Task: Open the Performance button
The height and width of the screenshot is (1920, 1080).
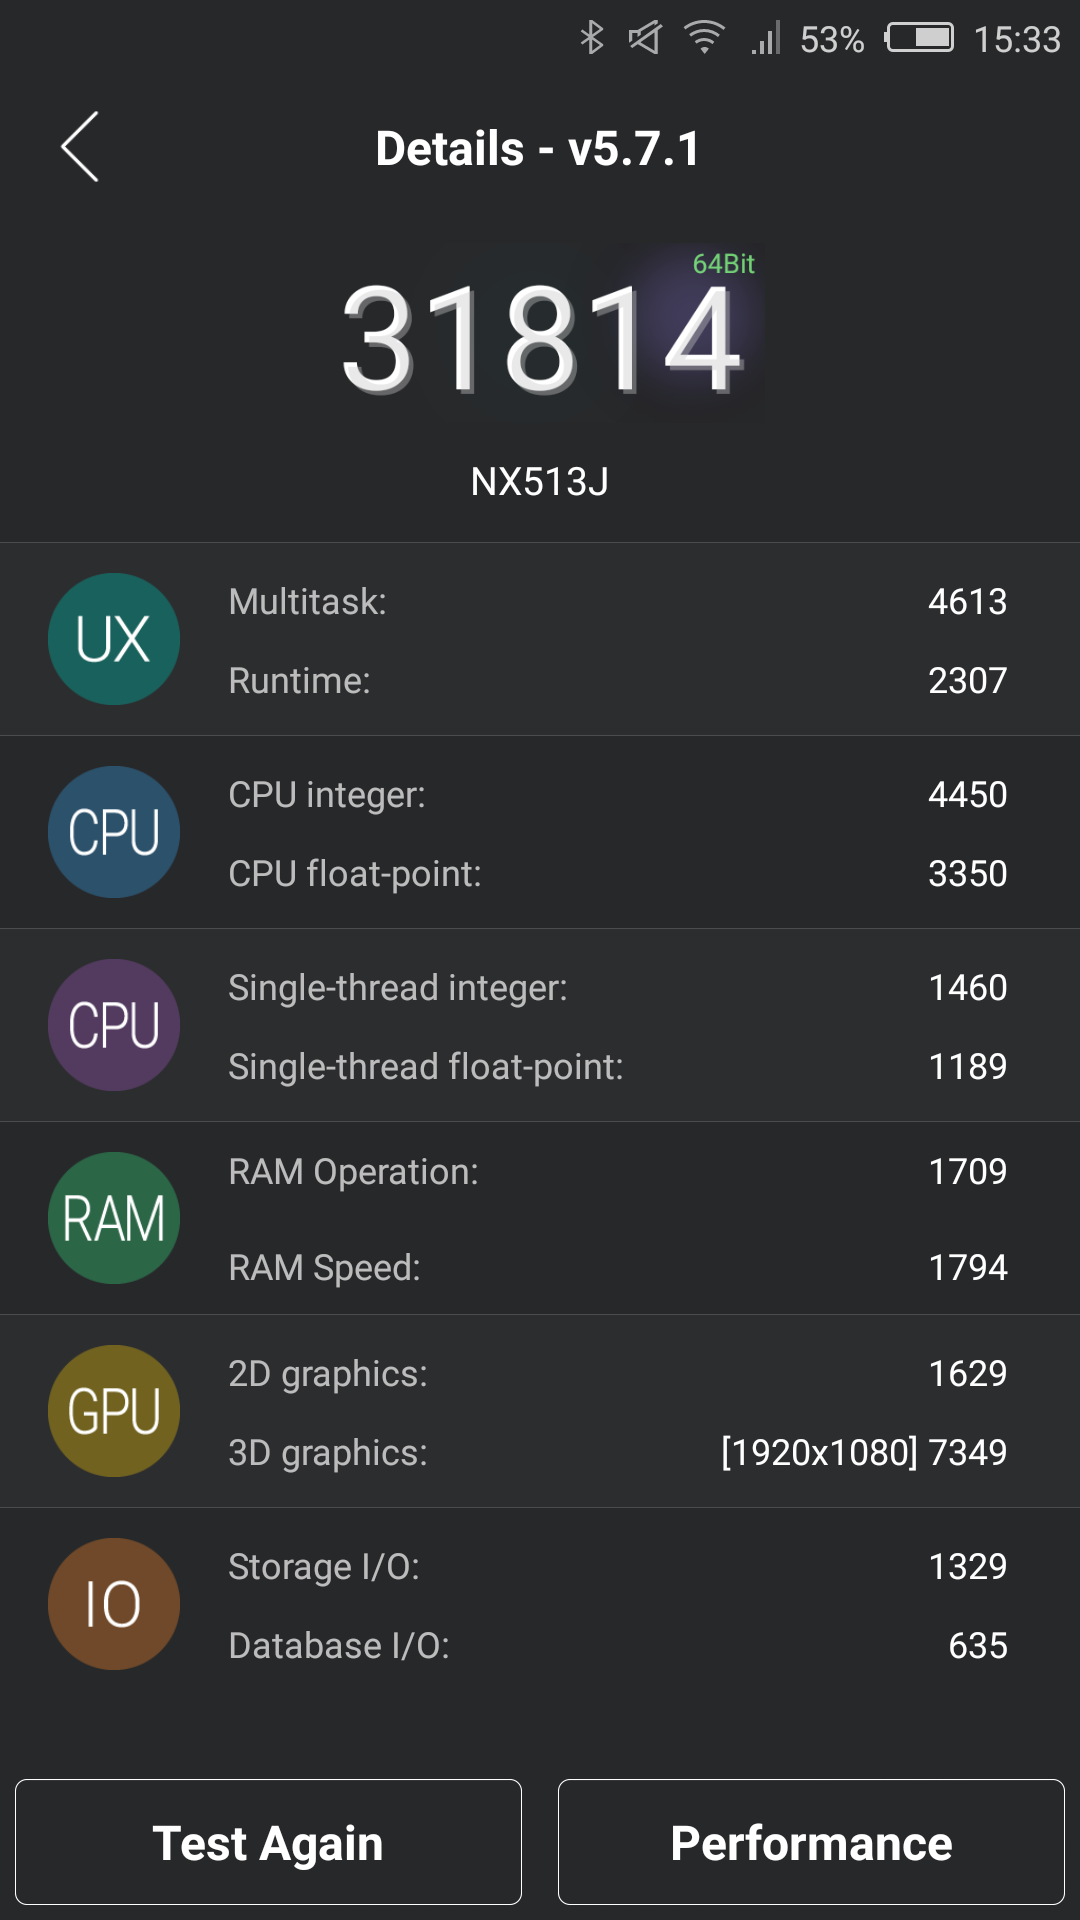Action: coord(811,1842)
